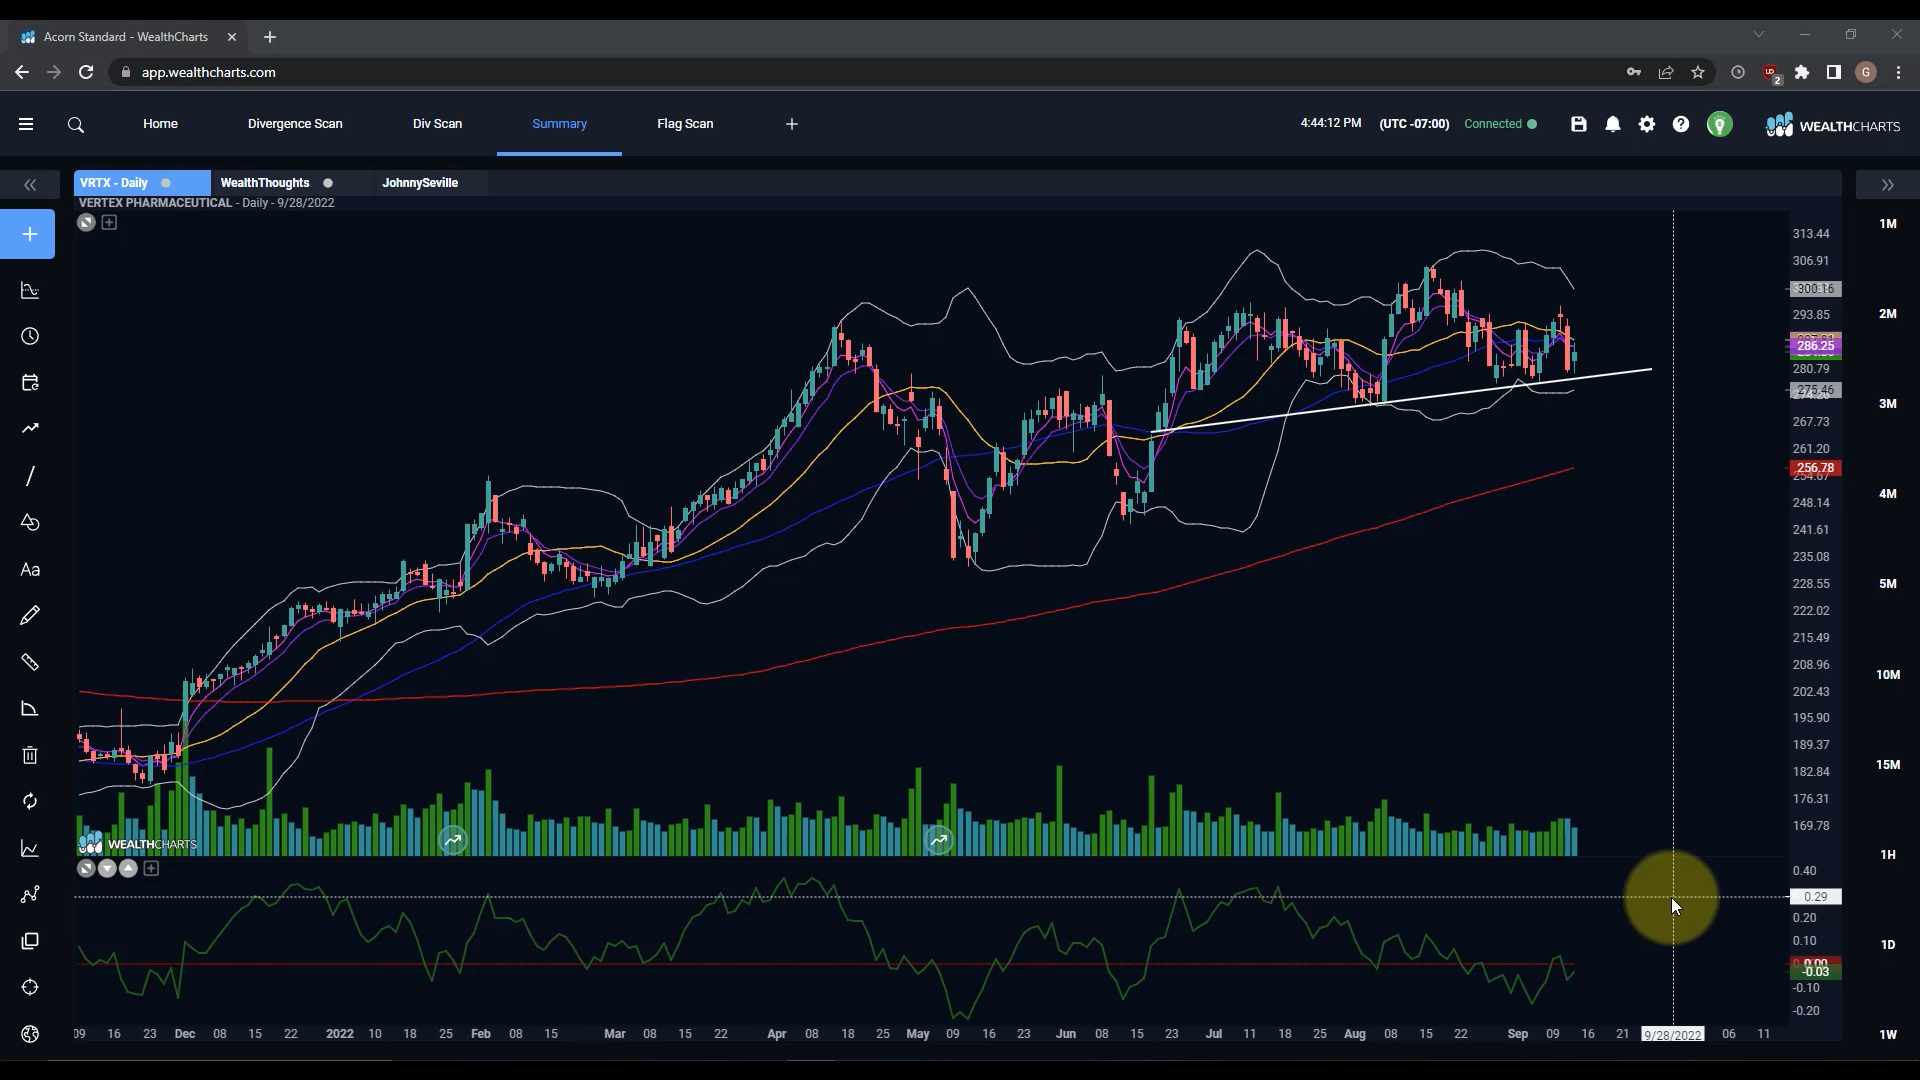1920x1080 pixels.
Task: Open the notifications bell
Action: pyautogui.click(x=1613, y=124)
